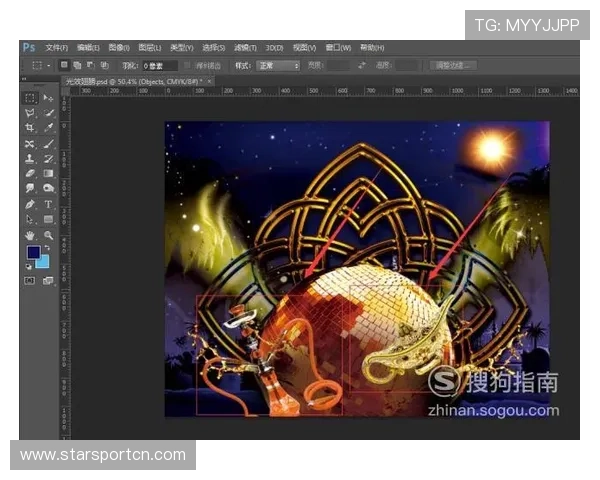Select the Polygonal Lasso tool

[30, 113]
